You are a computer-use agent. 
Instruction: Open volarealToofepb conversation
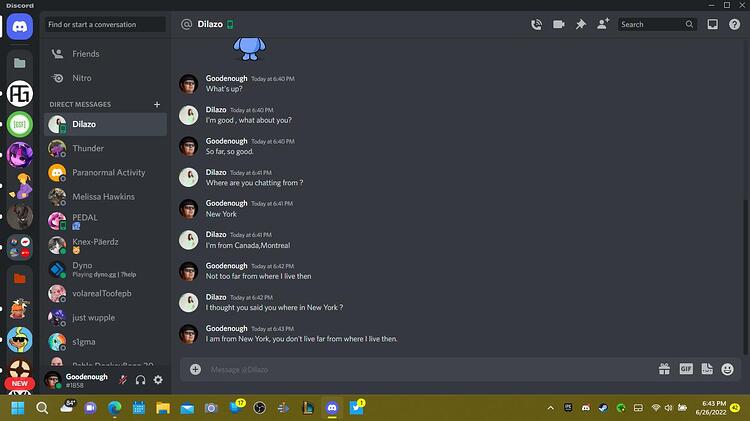[x=105, y=294]
